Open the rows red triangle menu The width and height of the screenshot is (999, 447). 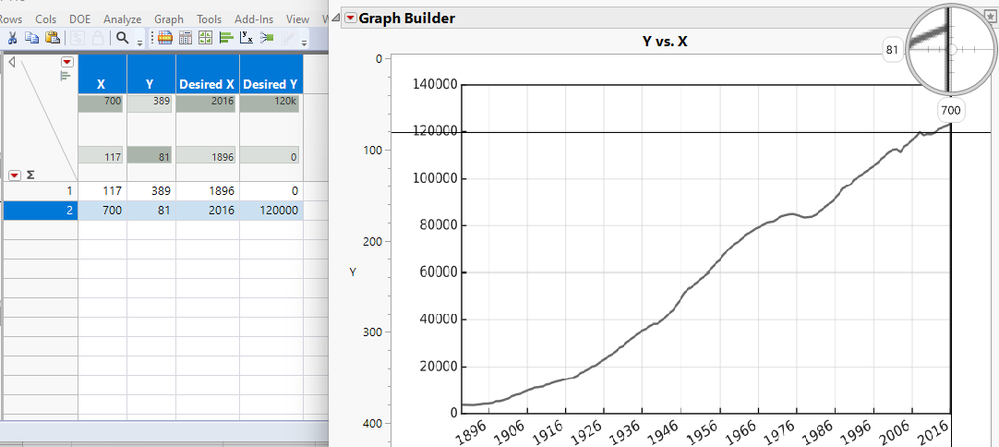click(15, 175)
